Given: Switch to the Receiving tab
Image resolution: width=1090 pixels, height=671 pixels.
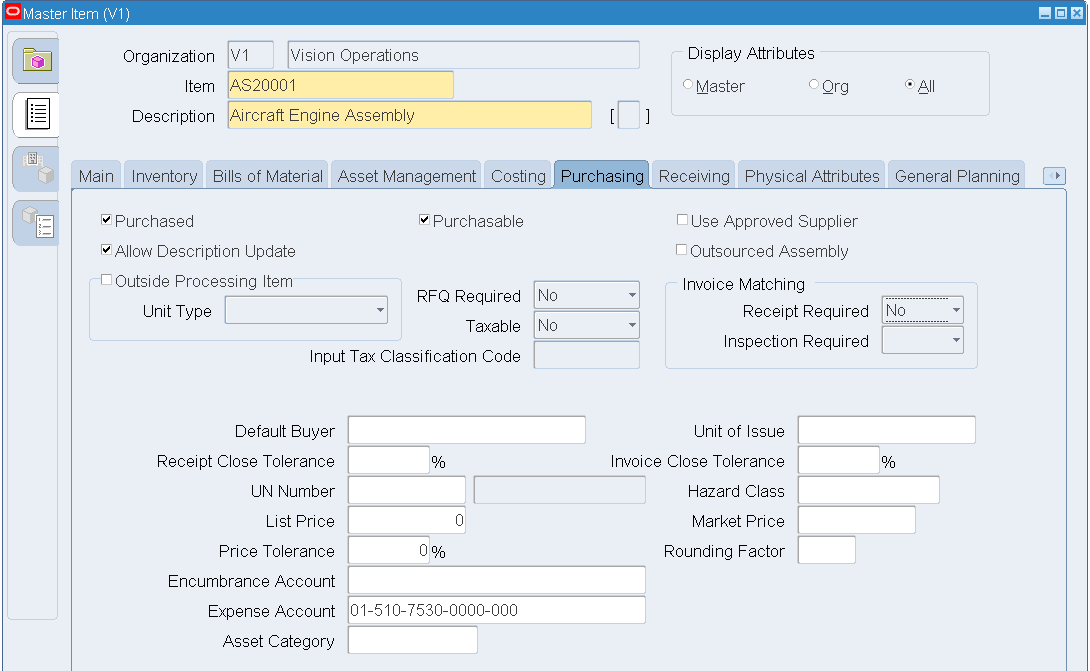Looking at the screenshot, I should point(694,176).
